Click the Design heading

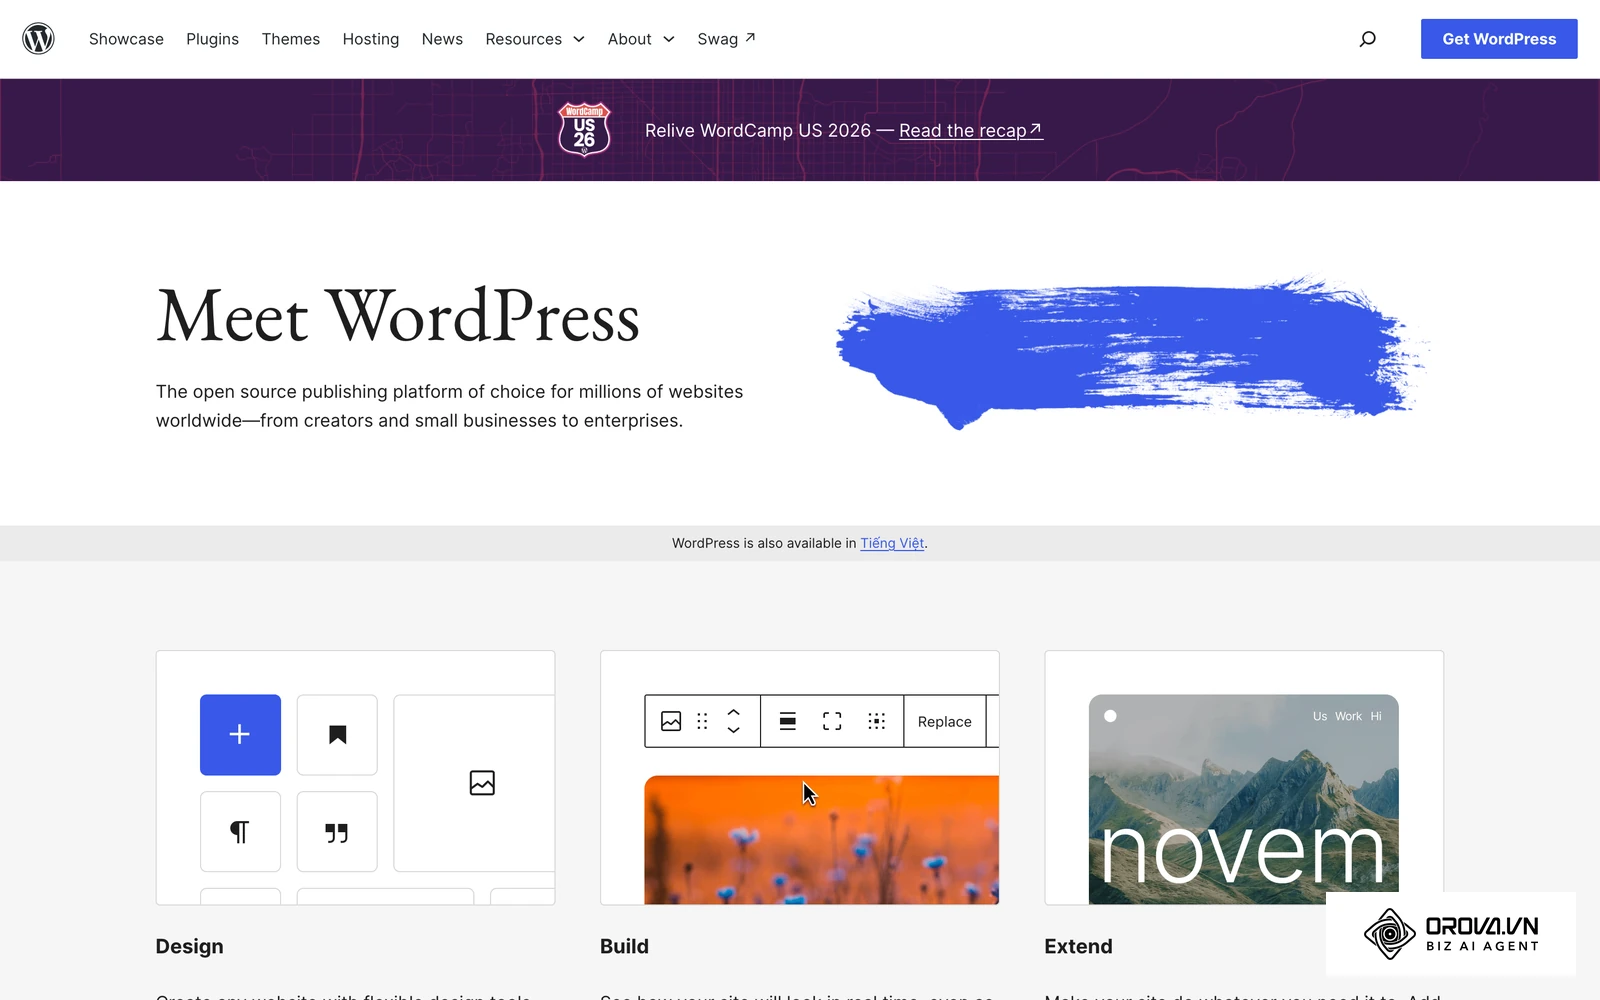pos(189,946)
